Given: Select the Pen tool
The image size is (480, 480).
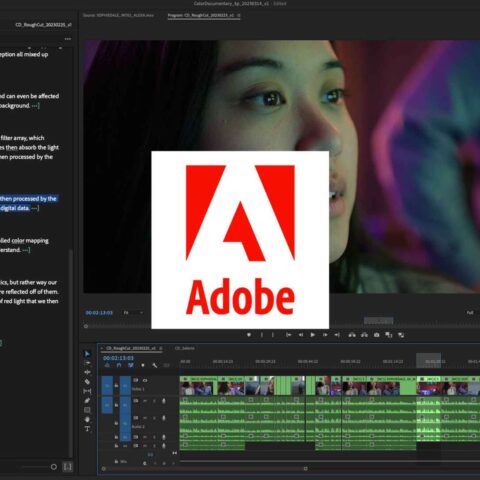Looking at the screenshot, I should [87, 401].
